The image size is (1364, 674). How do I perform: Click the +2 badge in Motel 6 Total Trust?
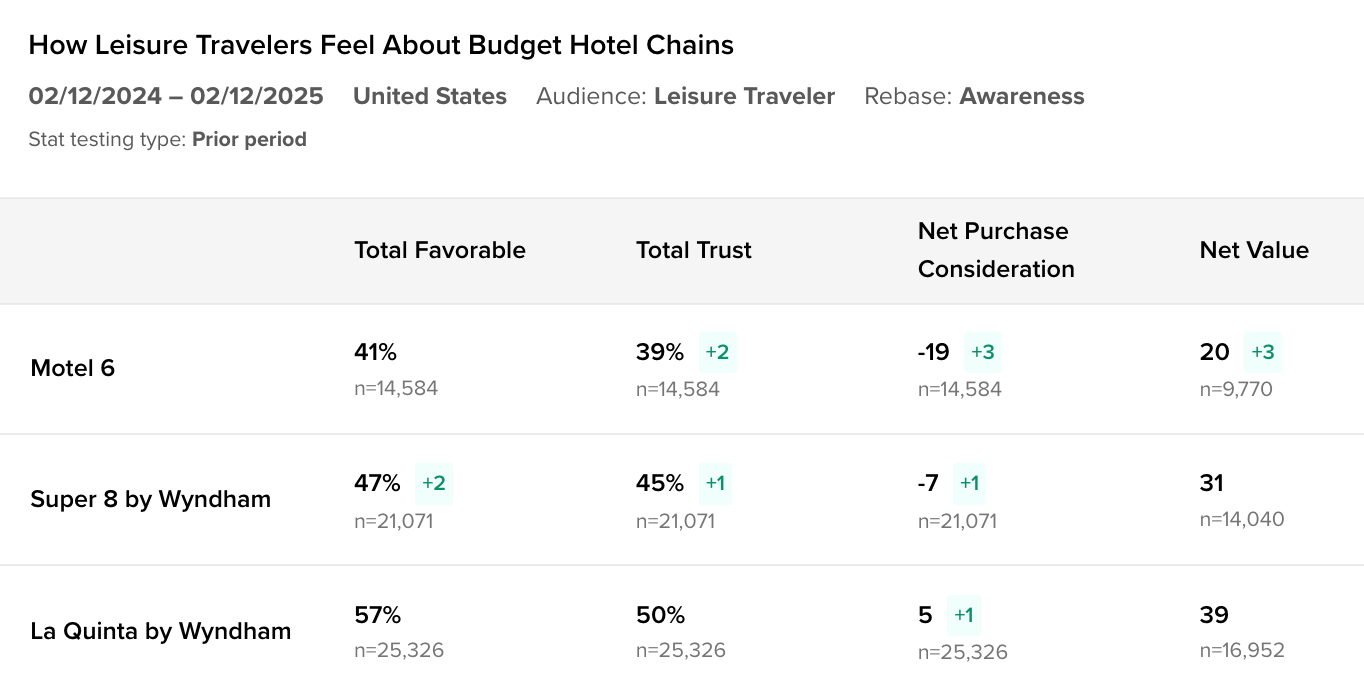[x=717, y=352]
